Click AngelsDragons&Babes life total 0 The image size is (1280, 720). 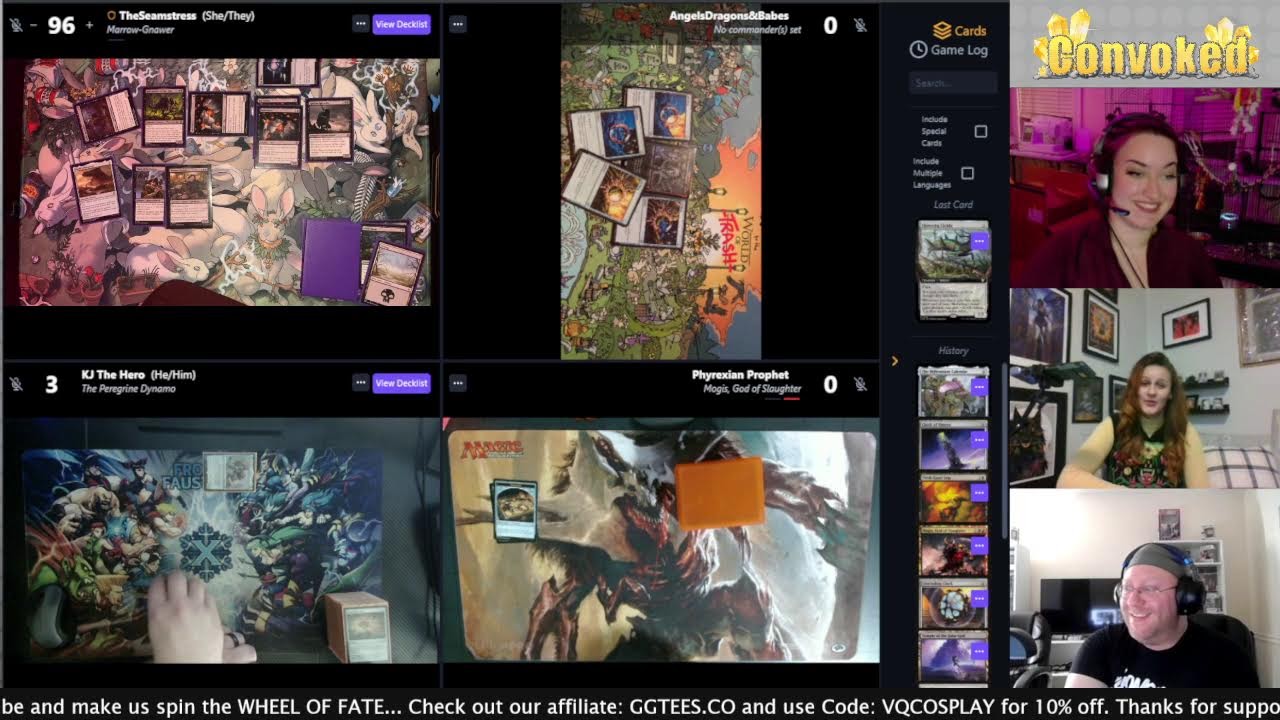tap(830, 25)
